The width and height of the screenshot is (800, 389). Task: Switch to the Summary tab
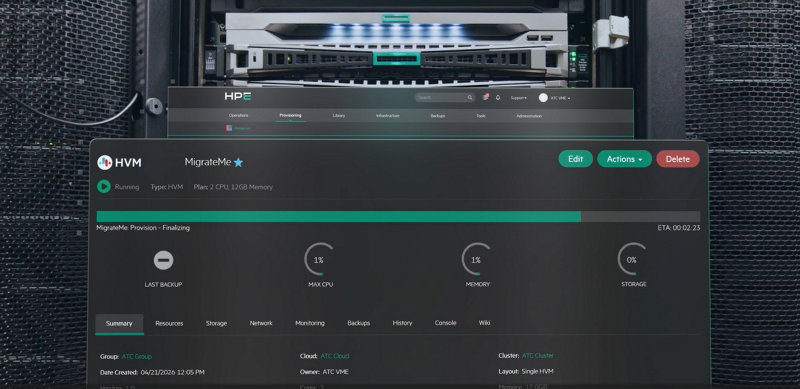(119, 323)
